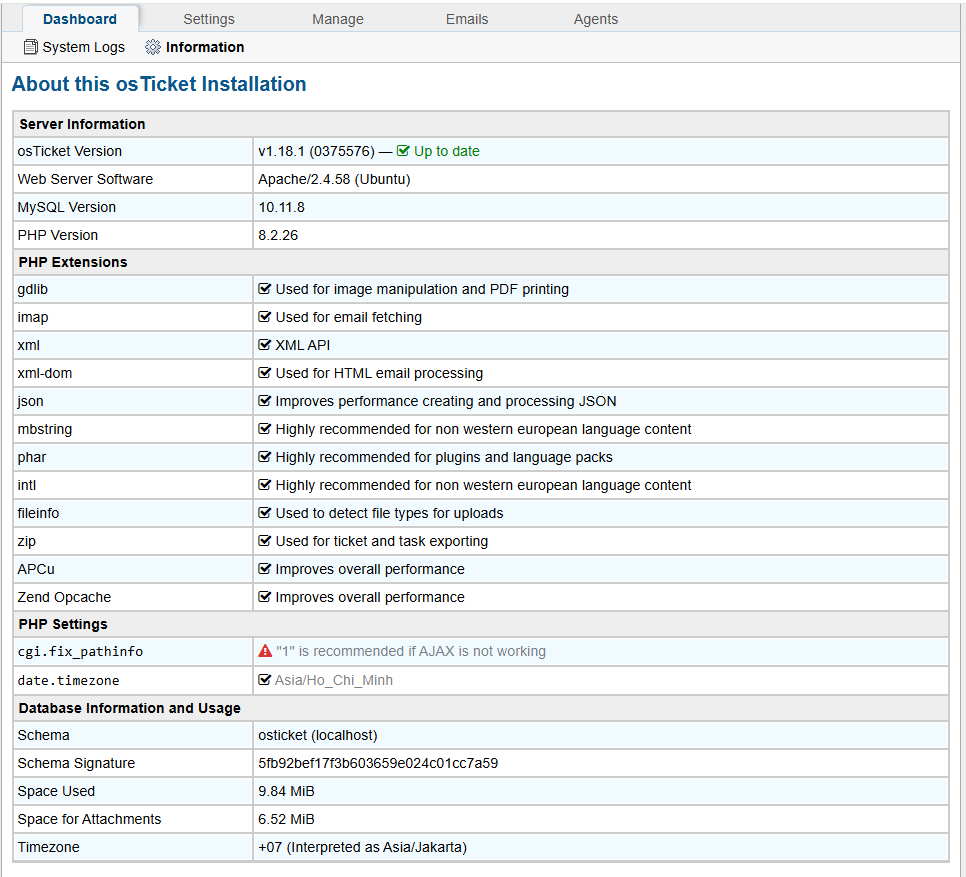Screen dimensions: 966x877
Task: Click the Apache/2.4.58 (Ubuntu) value
Action: (x=334, y=179)
